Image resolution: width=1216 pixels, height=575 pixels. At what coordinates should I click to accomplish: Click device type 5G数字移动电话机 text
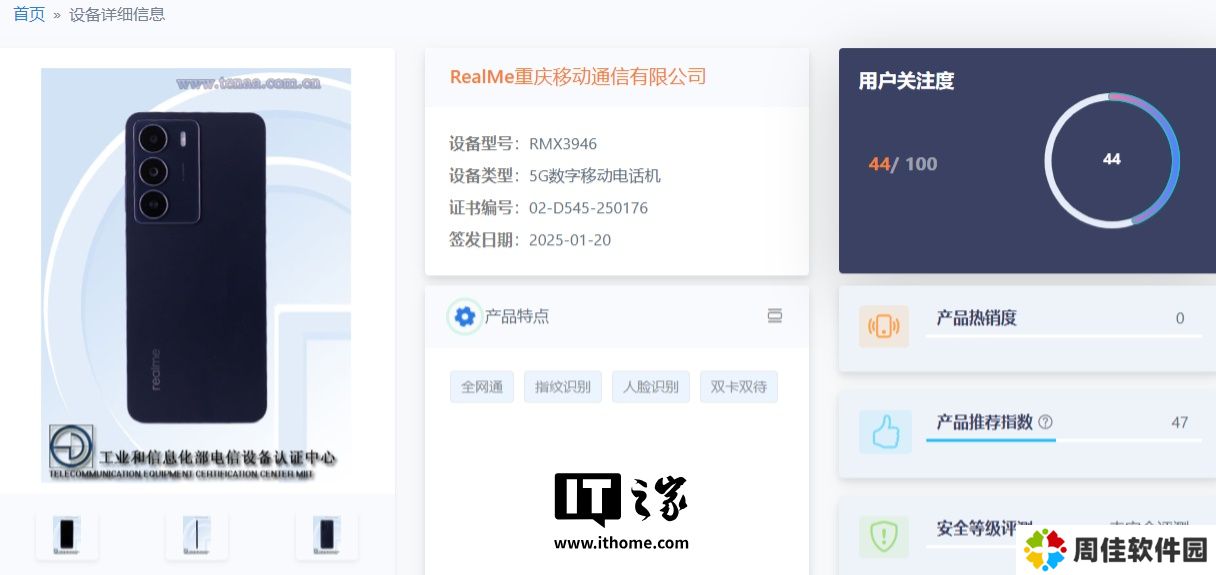pyautogui.click(x=595, y=176)
